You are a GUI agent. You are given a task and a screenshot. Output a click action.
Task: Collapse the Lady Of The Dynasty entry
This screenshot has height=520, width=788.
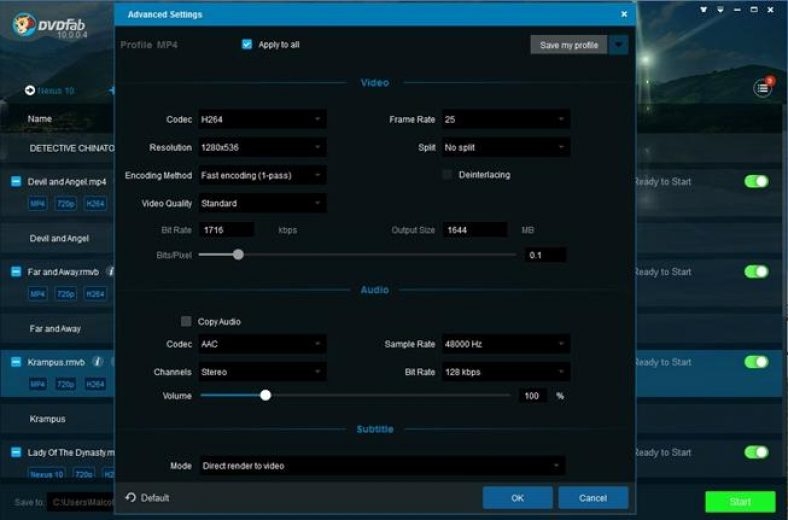[x=16, y=452]
